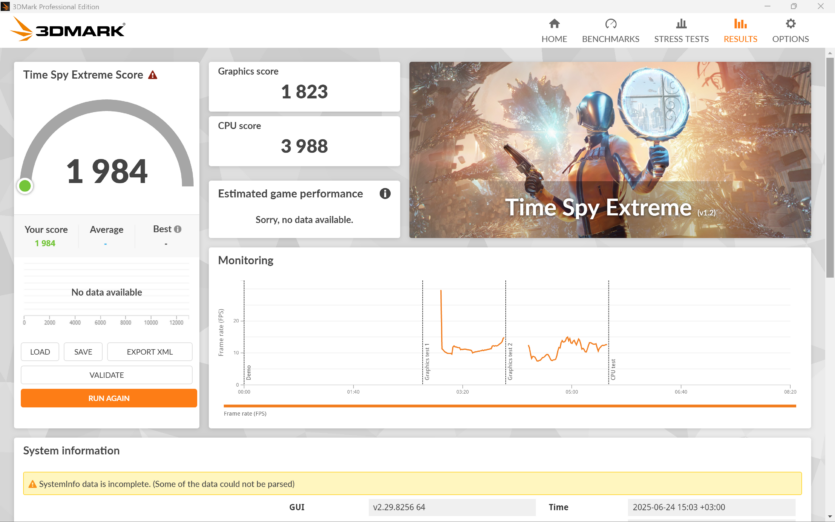Click the GUI version v2.29.8256 64 field
Viewport: 835px width, 522px height.
point(452,507)
